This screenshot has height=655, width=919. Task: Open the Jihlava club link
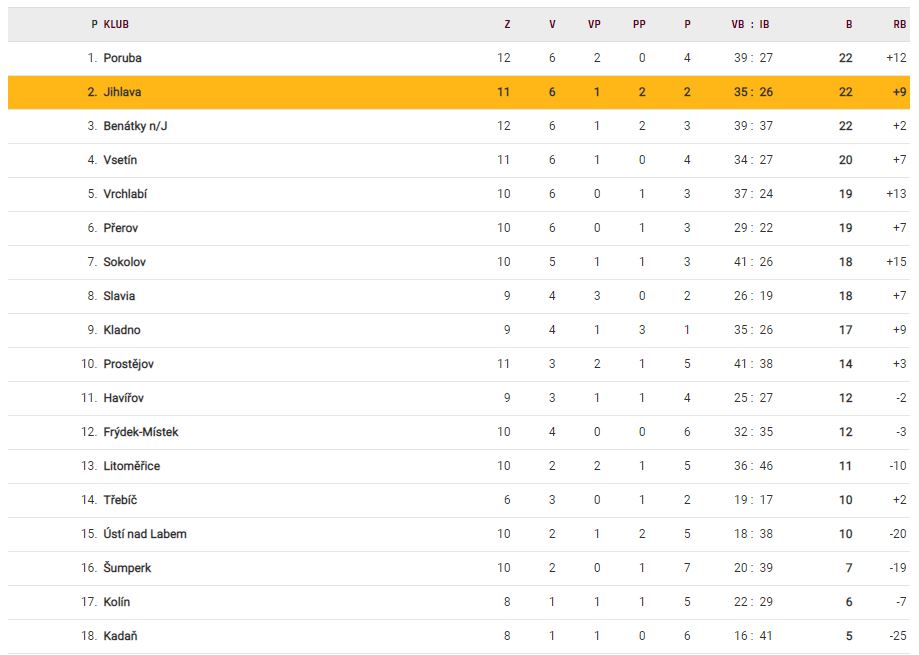click(122, 92)
